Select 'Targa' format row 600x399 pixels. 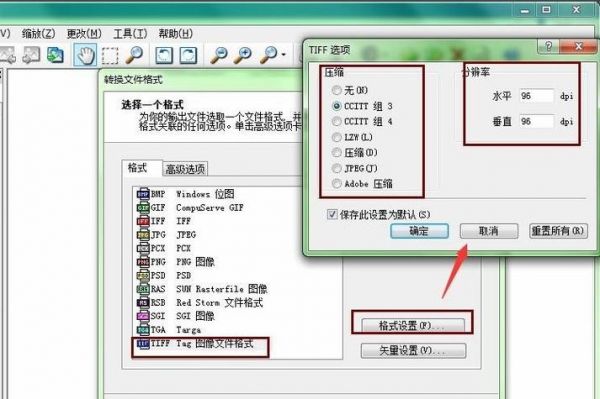188,330
